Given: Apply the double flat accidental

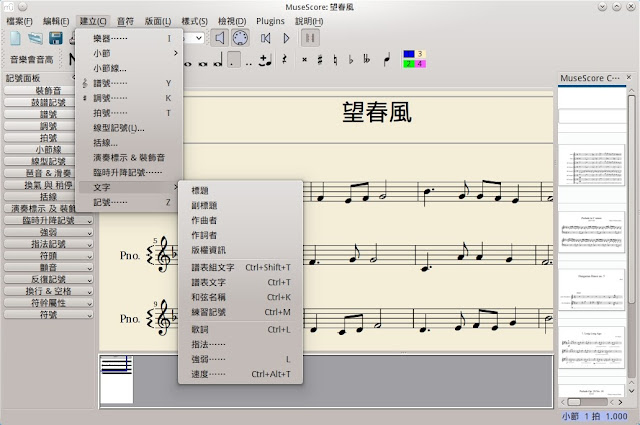Looking at the screenshot, I should (x=367, y=60).
